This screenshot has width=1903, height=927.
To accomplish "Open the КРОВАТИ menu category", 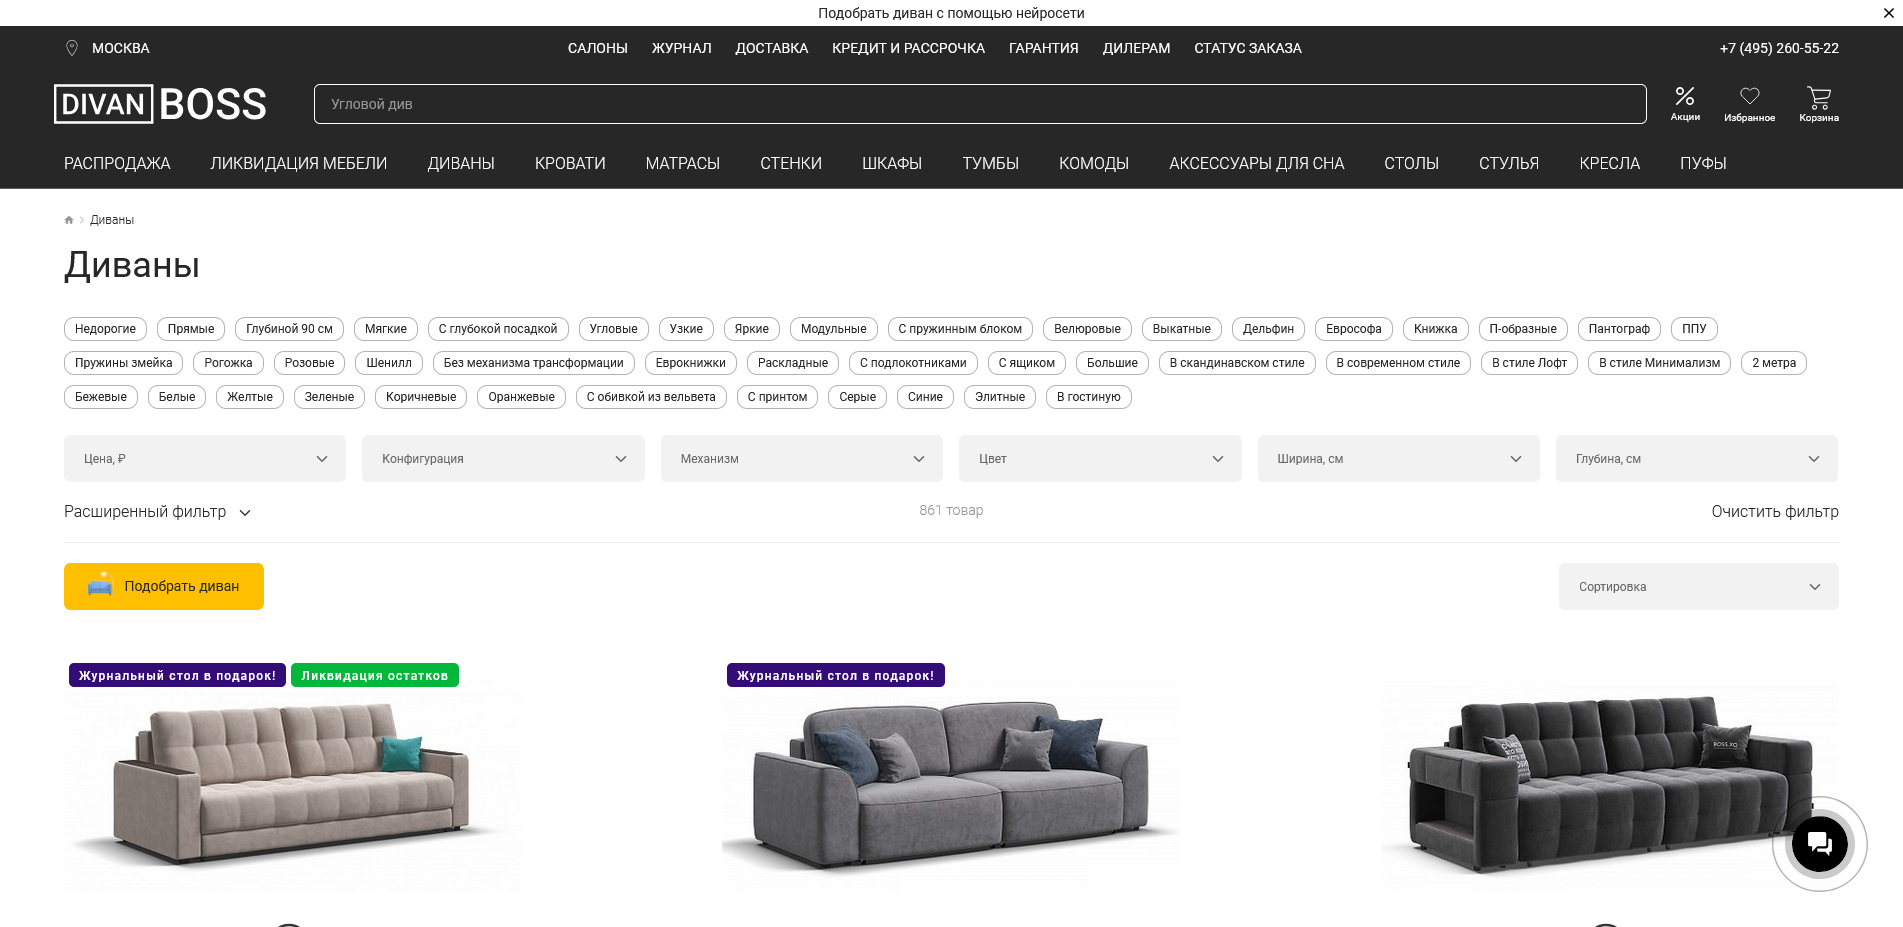I will click(570, 163).
